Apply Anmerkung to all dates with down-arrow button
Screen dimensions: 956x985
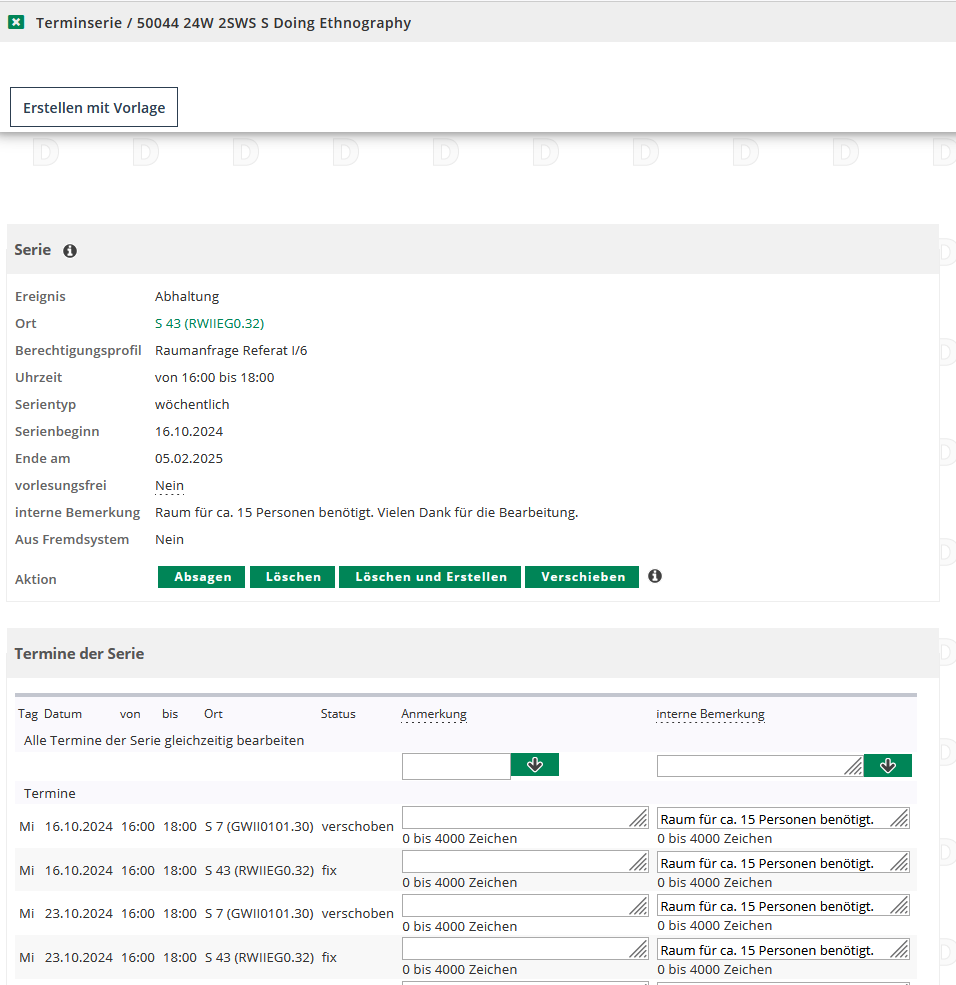(x=535, y=765)
